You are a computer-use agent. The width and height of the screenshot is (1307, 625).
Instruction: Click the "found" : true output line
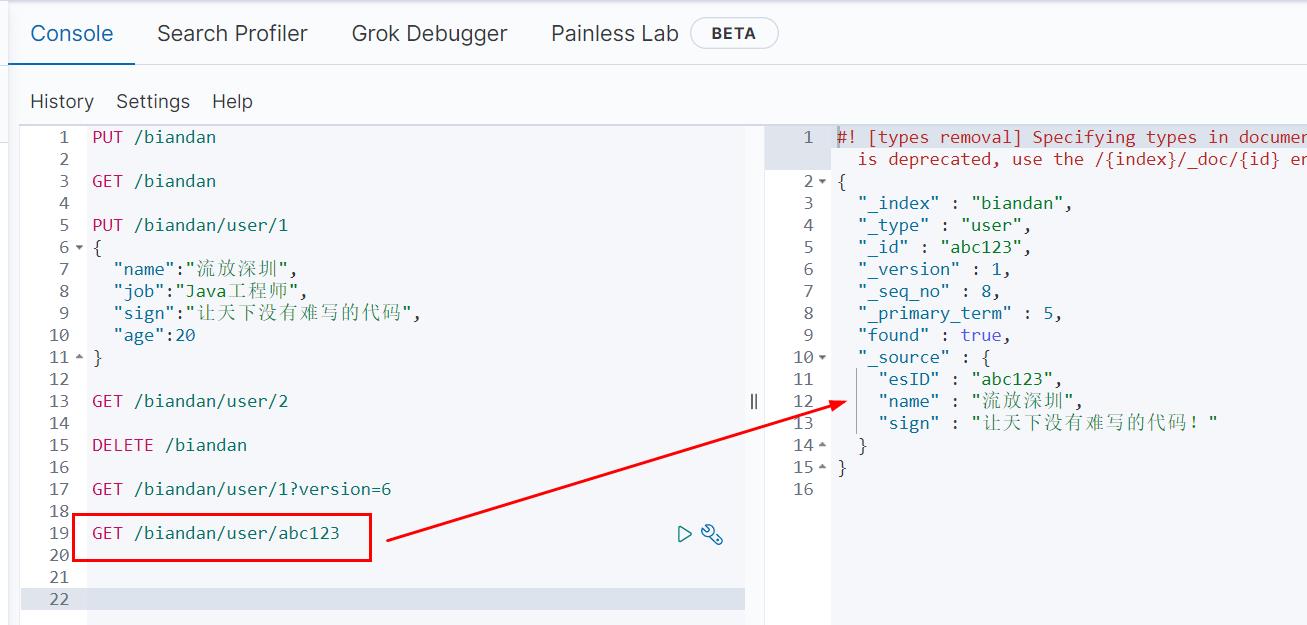[x=934, y=335]
